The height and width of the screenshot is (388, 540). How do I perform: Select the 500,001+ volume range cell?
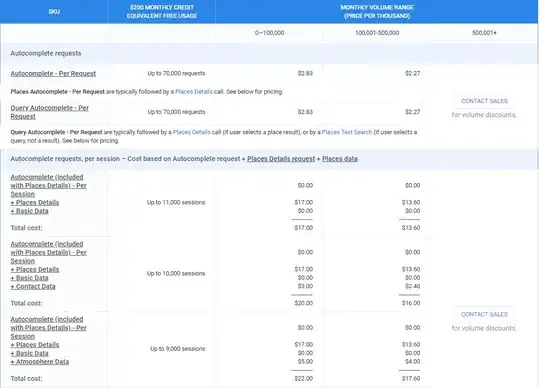[x=484, y=33]
